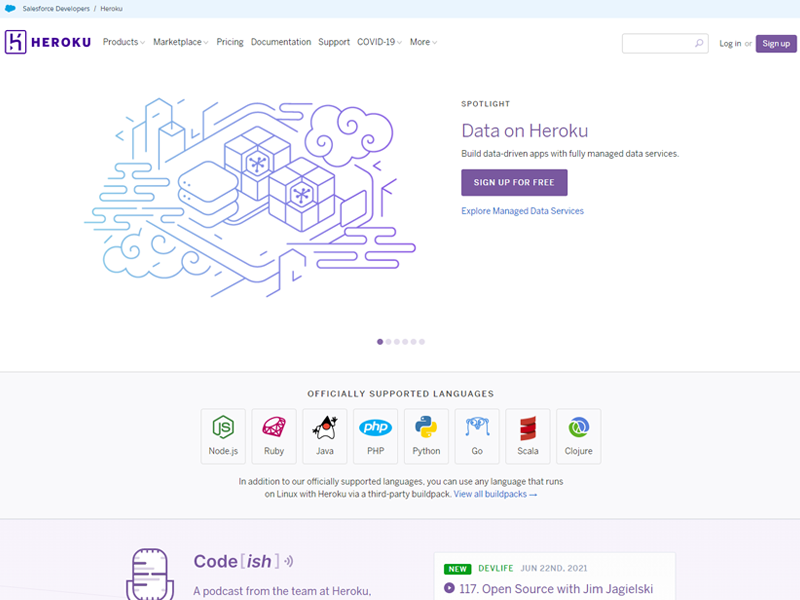This screenshot has width=800, height=600.
Task: Expand the Marketplace dropdown menu
Action: [181, 42]
